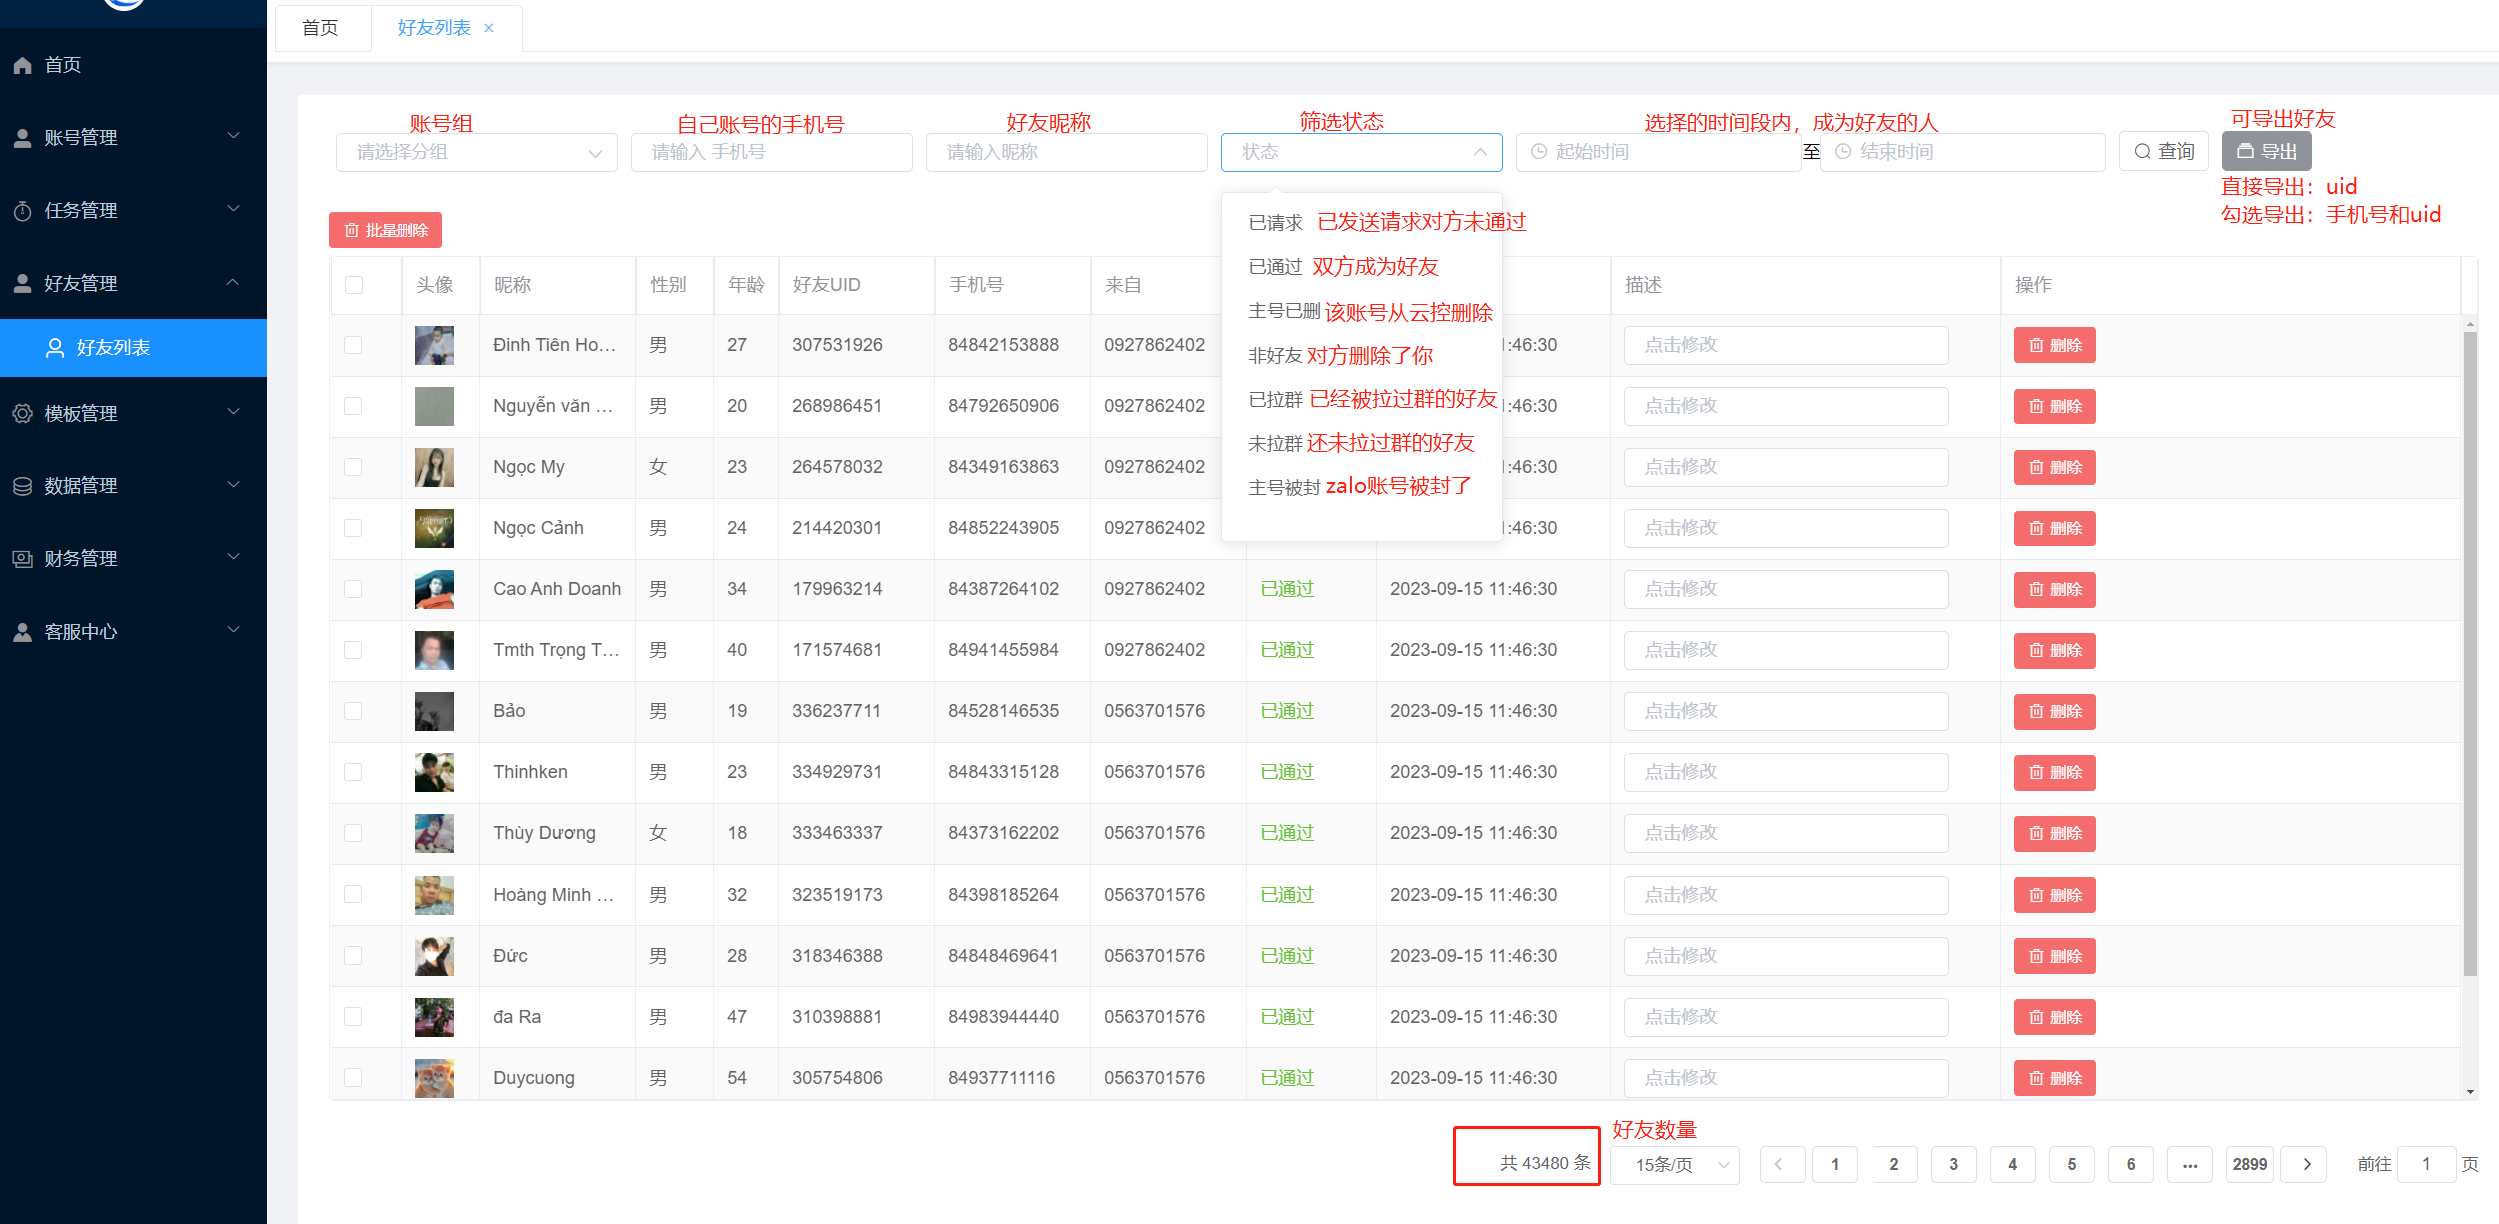Click Ngọc My's avatar thumbnail
2499x1224 pixels.
coord(434,467)
